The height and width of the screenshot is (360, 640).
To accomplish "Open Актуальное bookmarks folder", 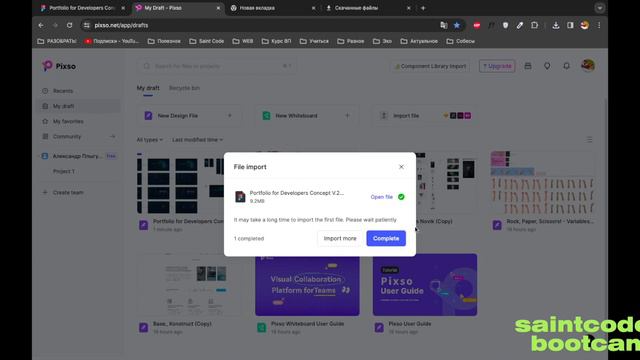I will [x=419, y=41].
